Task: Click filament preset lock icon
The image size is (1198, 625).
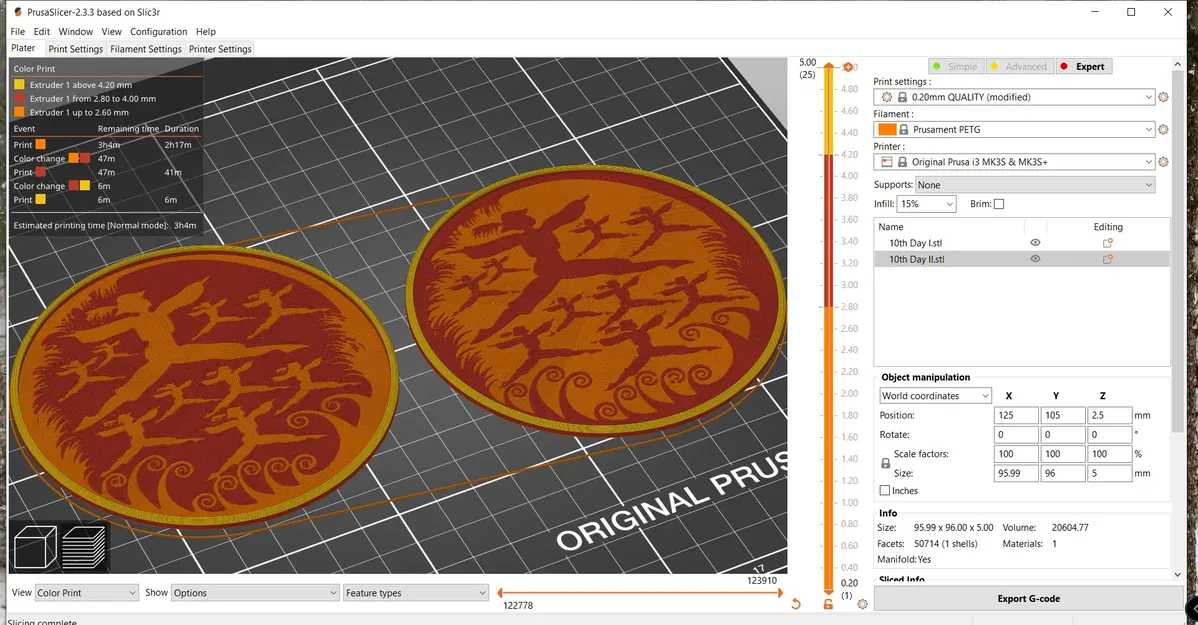Action: (904, 129)
